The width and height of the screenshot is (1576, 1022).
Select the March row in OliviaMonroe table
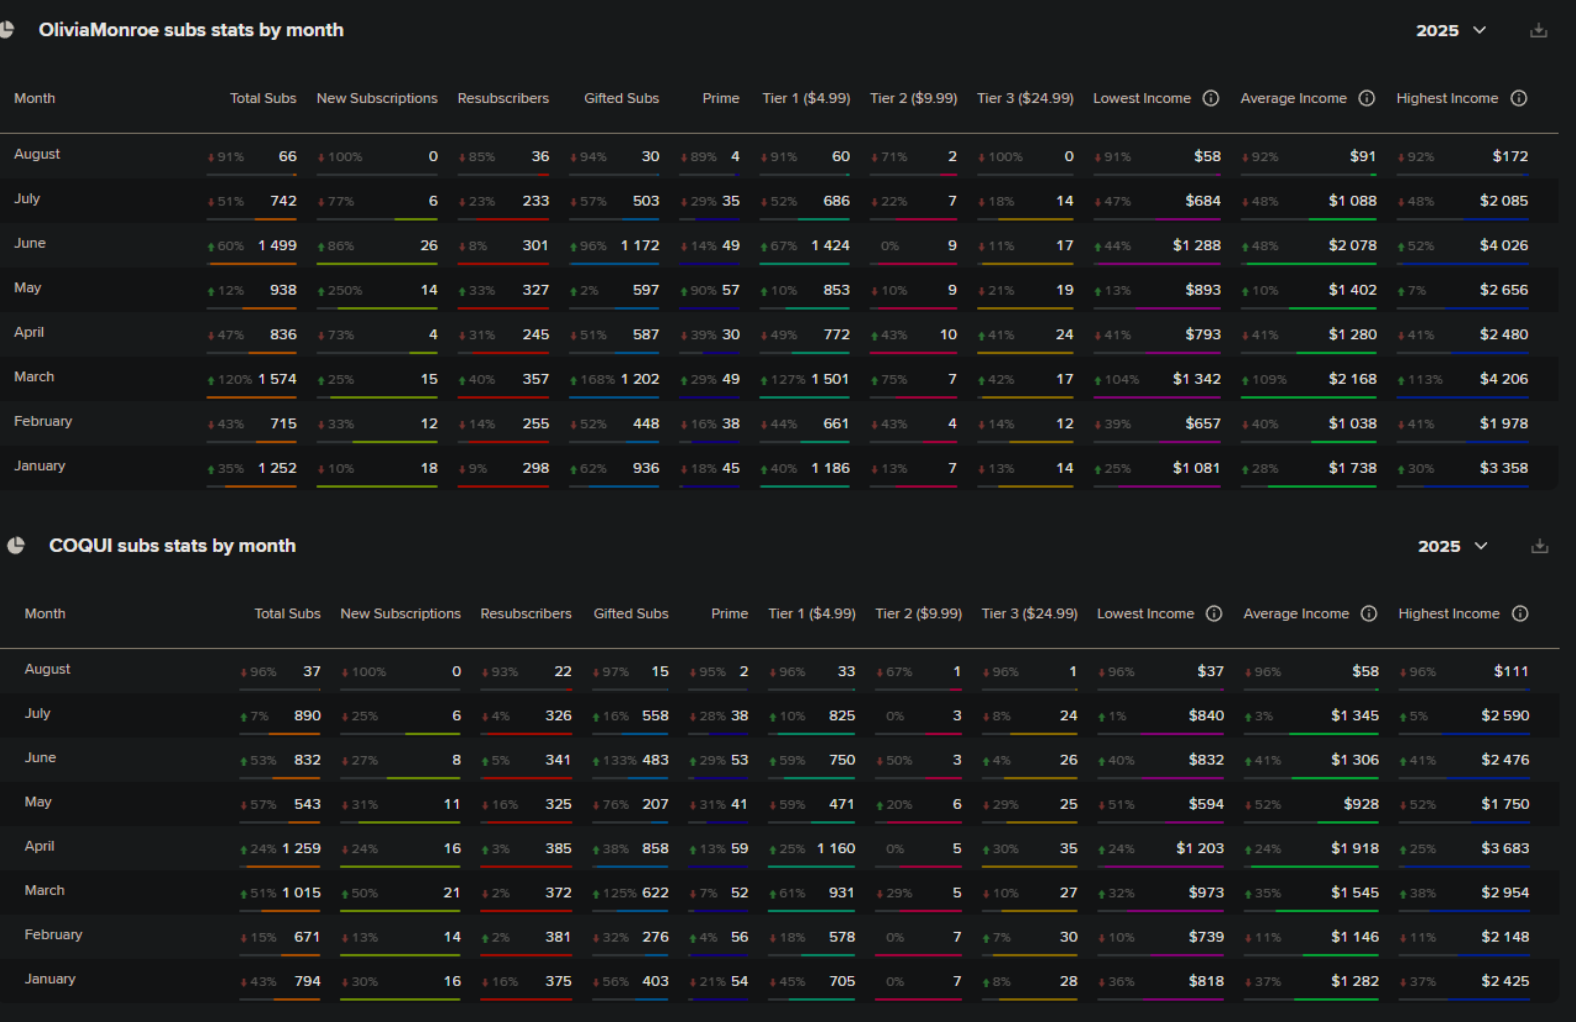(x=779, y=378)
